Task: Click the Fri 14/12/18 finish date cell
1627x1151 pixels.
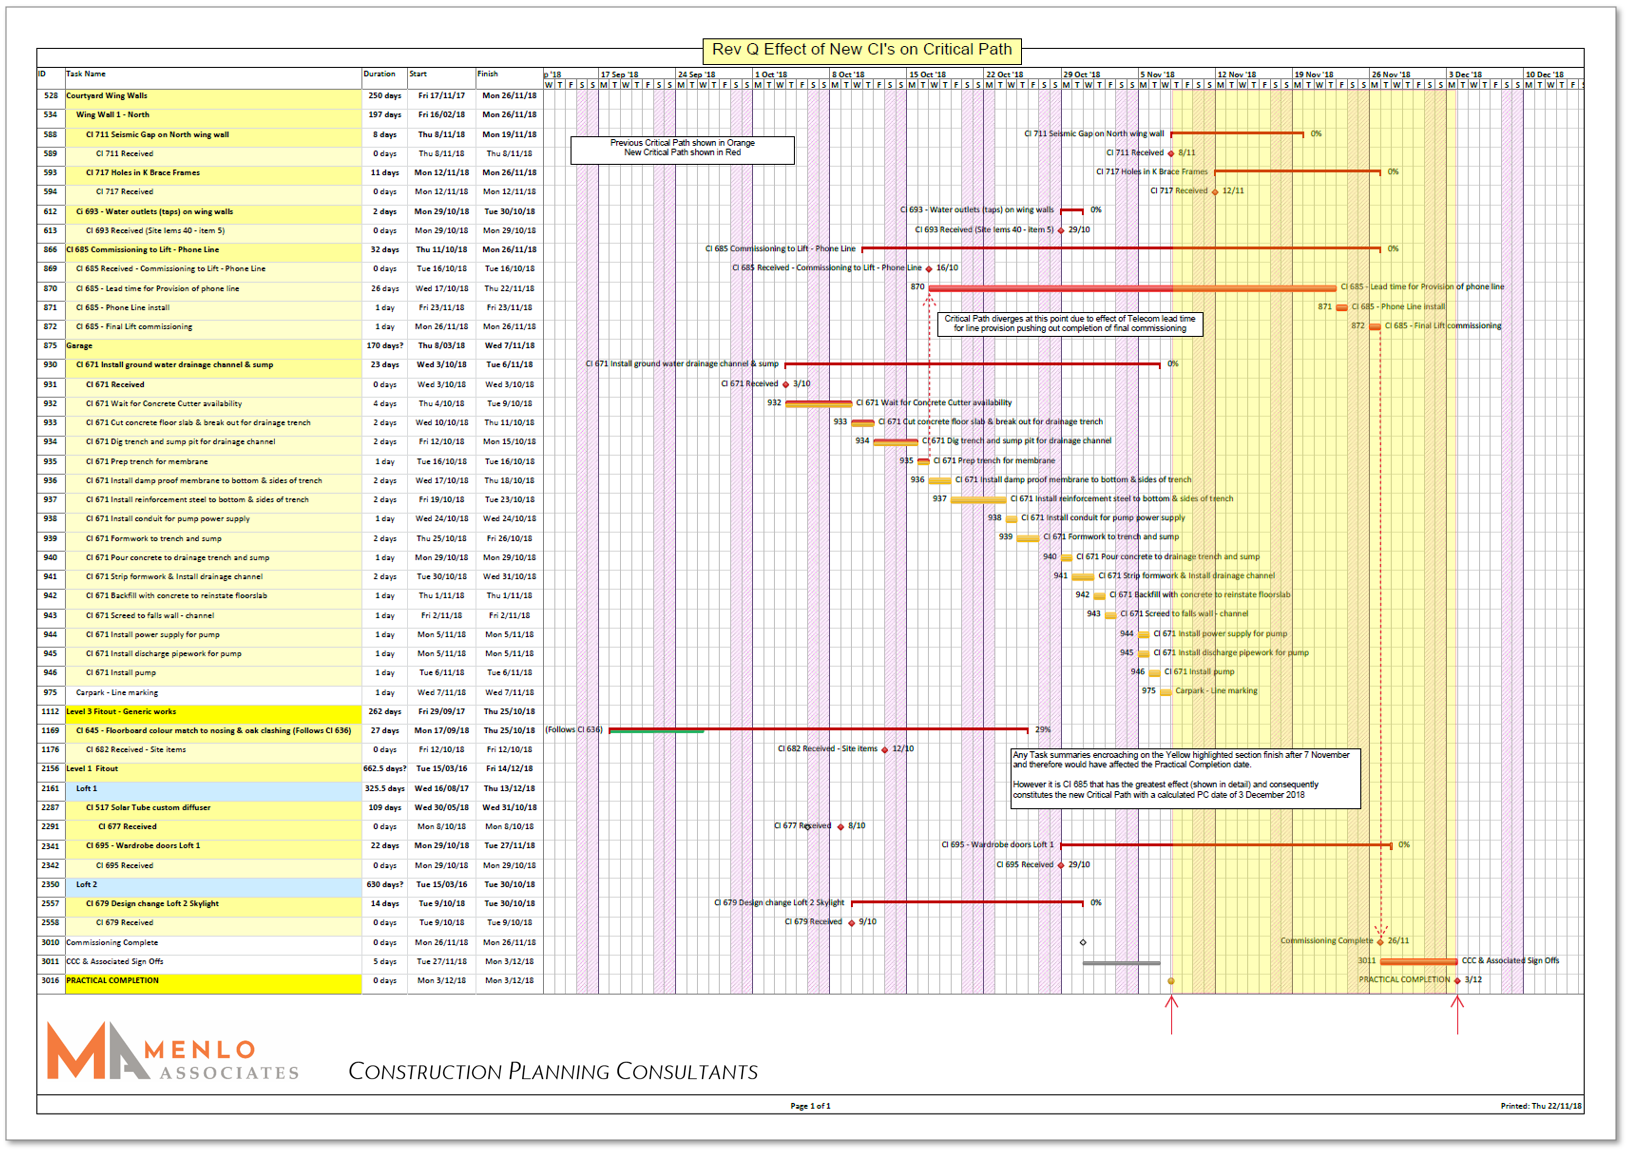Action: click(509, 769)
